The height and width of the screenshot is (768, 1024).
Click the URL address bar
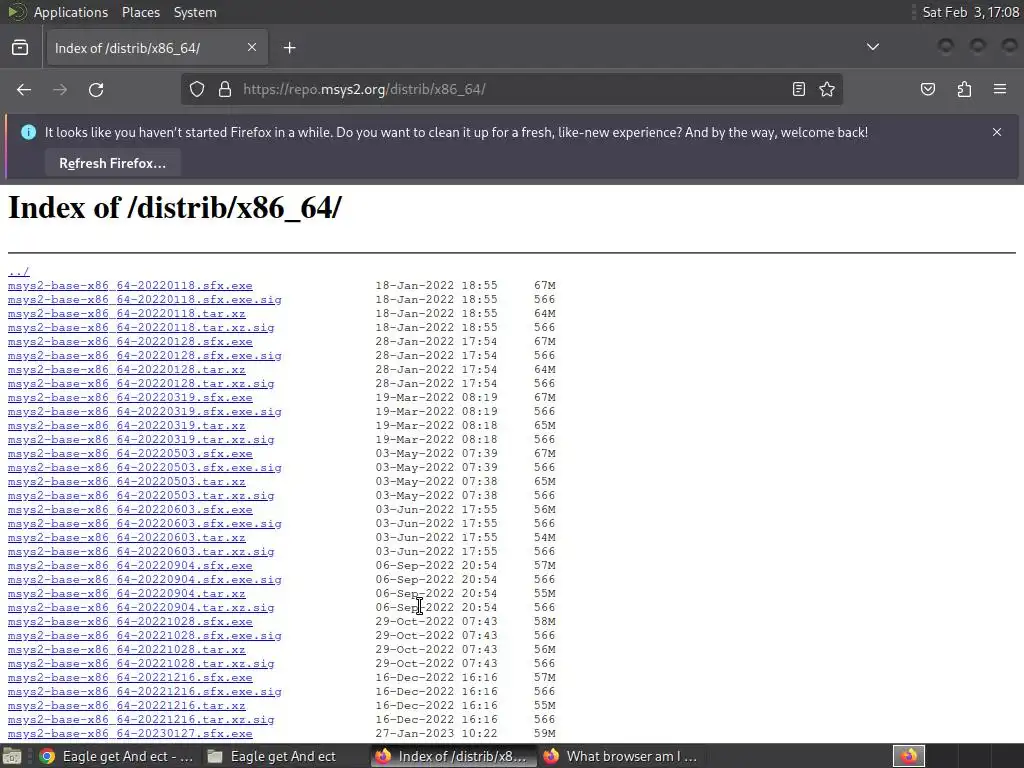pyautogui.click(x=512, y=89)
